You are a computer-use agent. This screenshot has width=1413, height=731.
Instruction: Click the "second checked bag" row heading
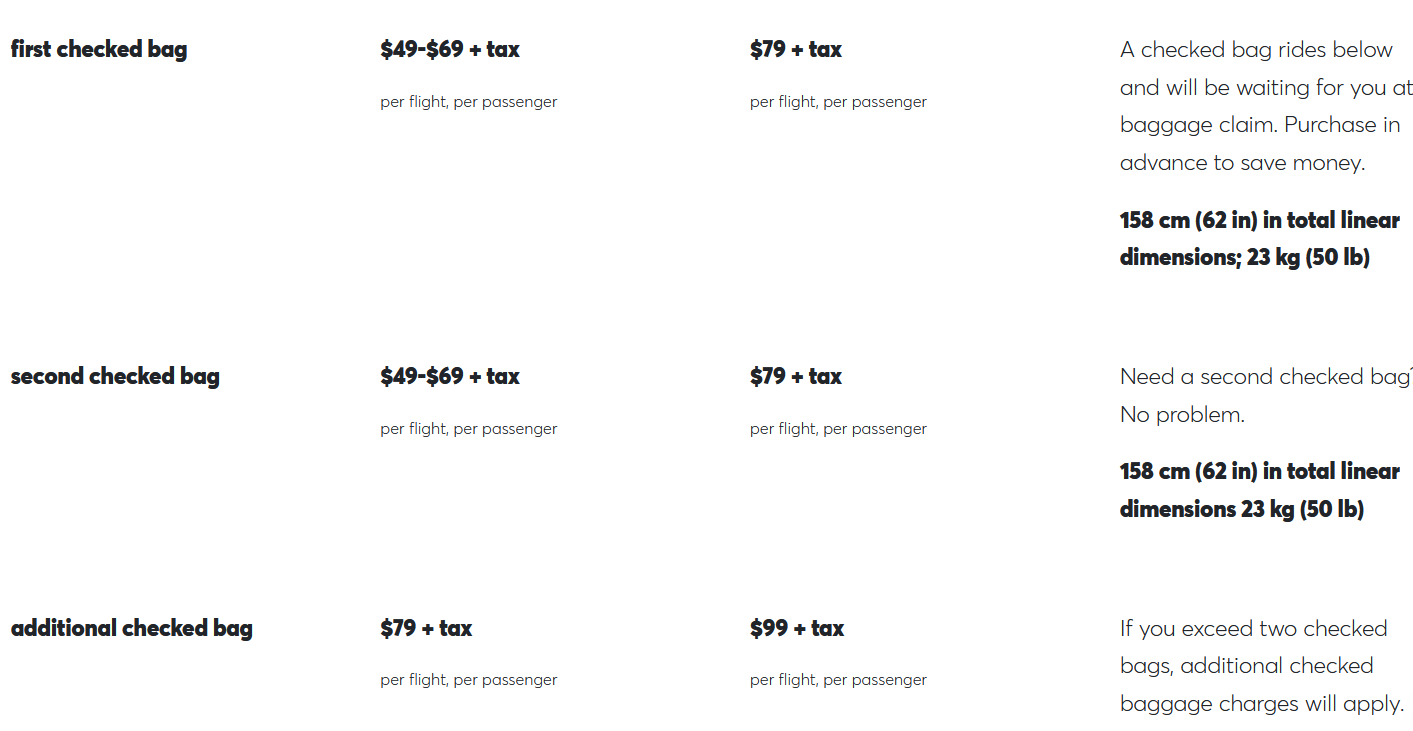(x=115, y=376)
